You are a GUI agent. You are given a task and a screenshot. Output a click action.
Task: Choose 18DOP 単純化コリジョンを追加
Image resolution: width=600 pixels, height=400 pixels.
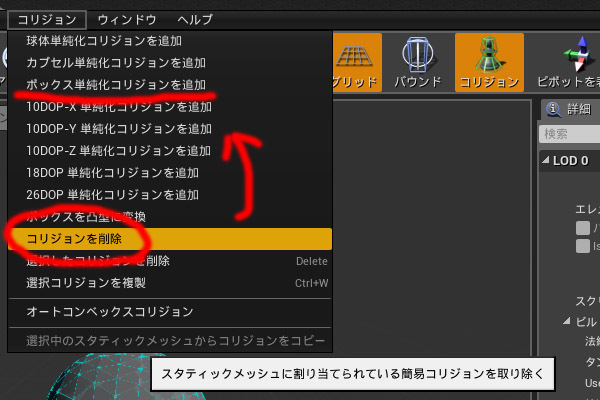(170, 173)
